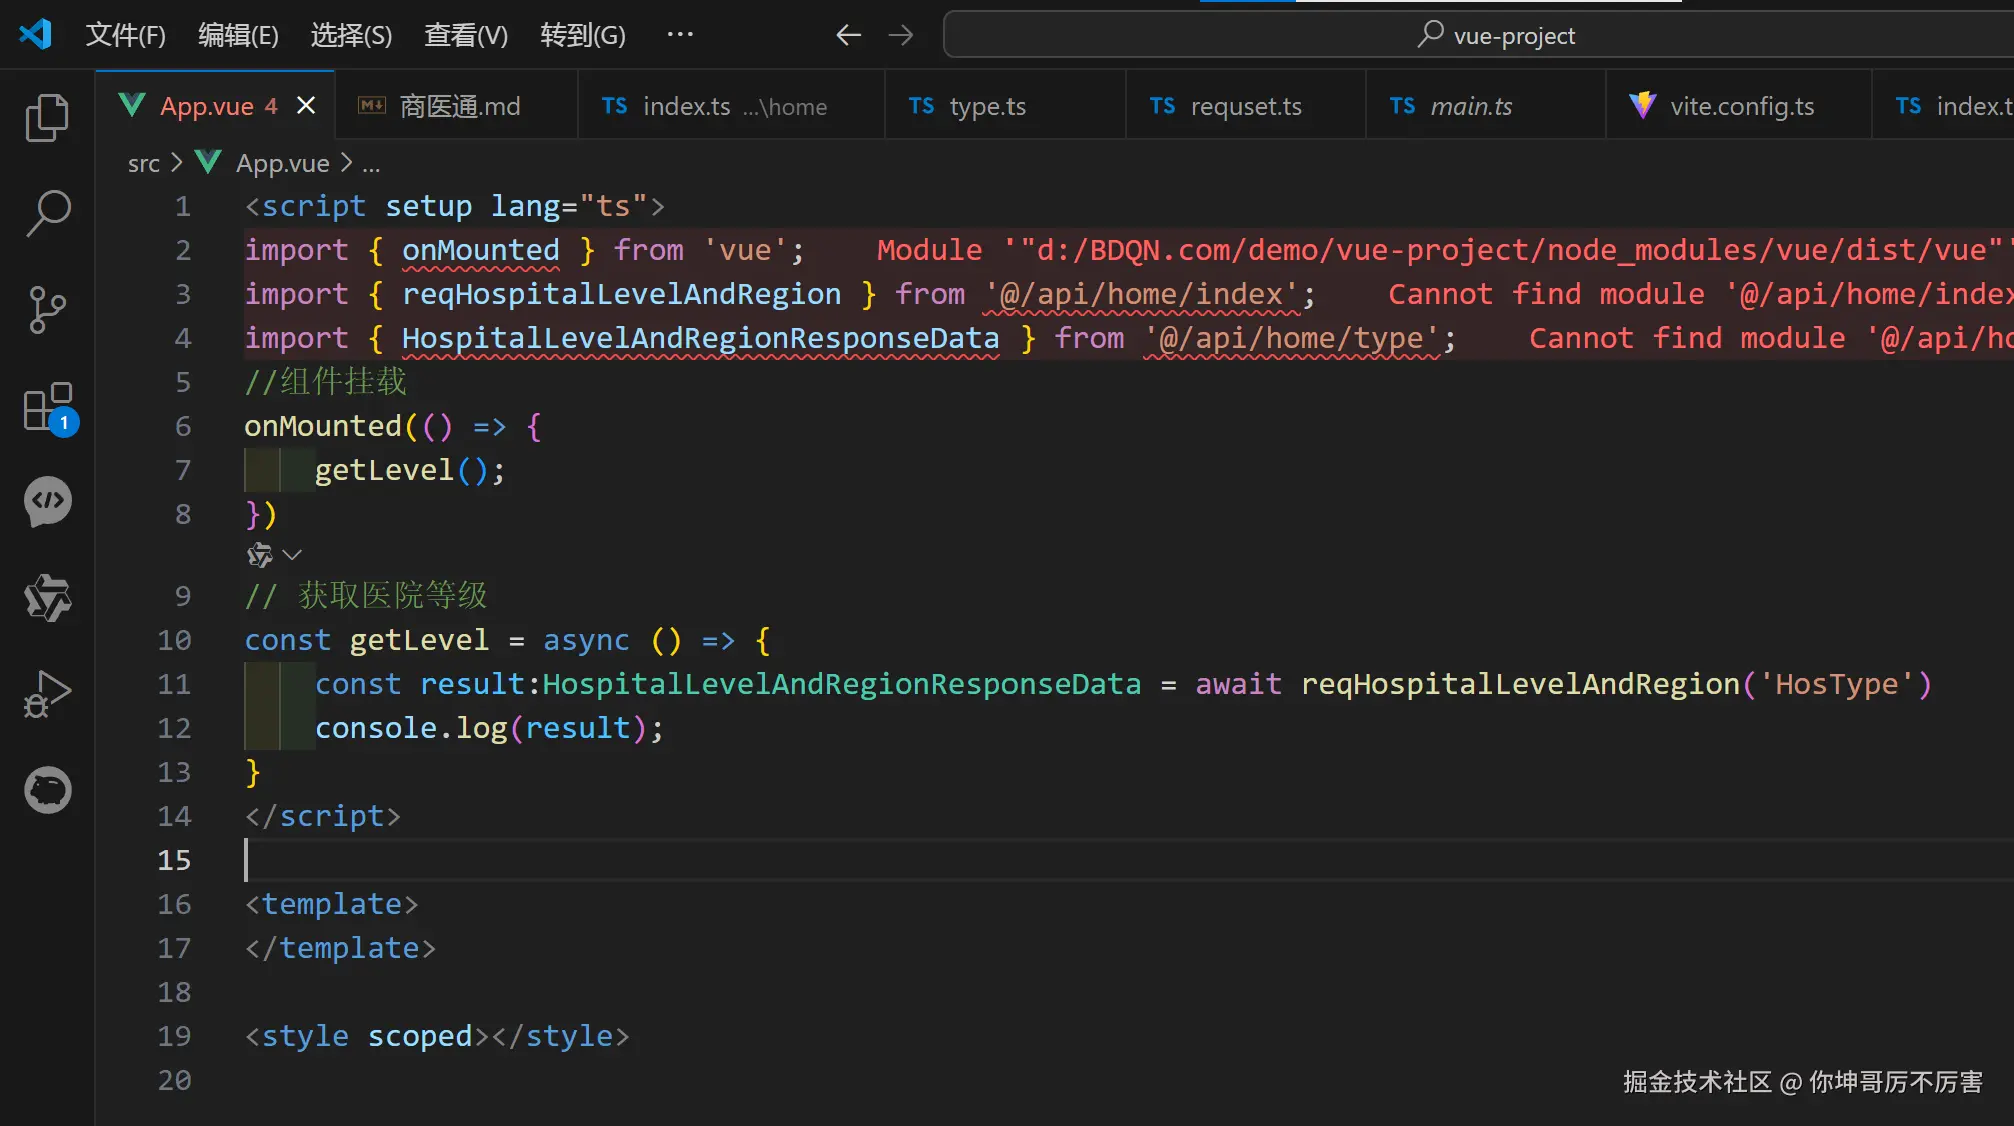The height and width of the screenshot is (1126, 2014).
Task: Go forward with the right arrow
Action: point(901,36)
